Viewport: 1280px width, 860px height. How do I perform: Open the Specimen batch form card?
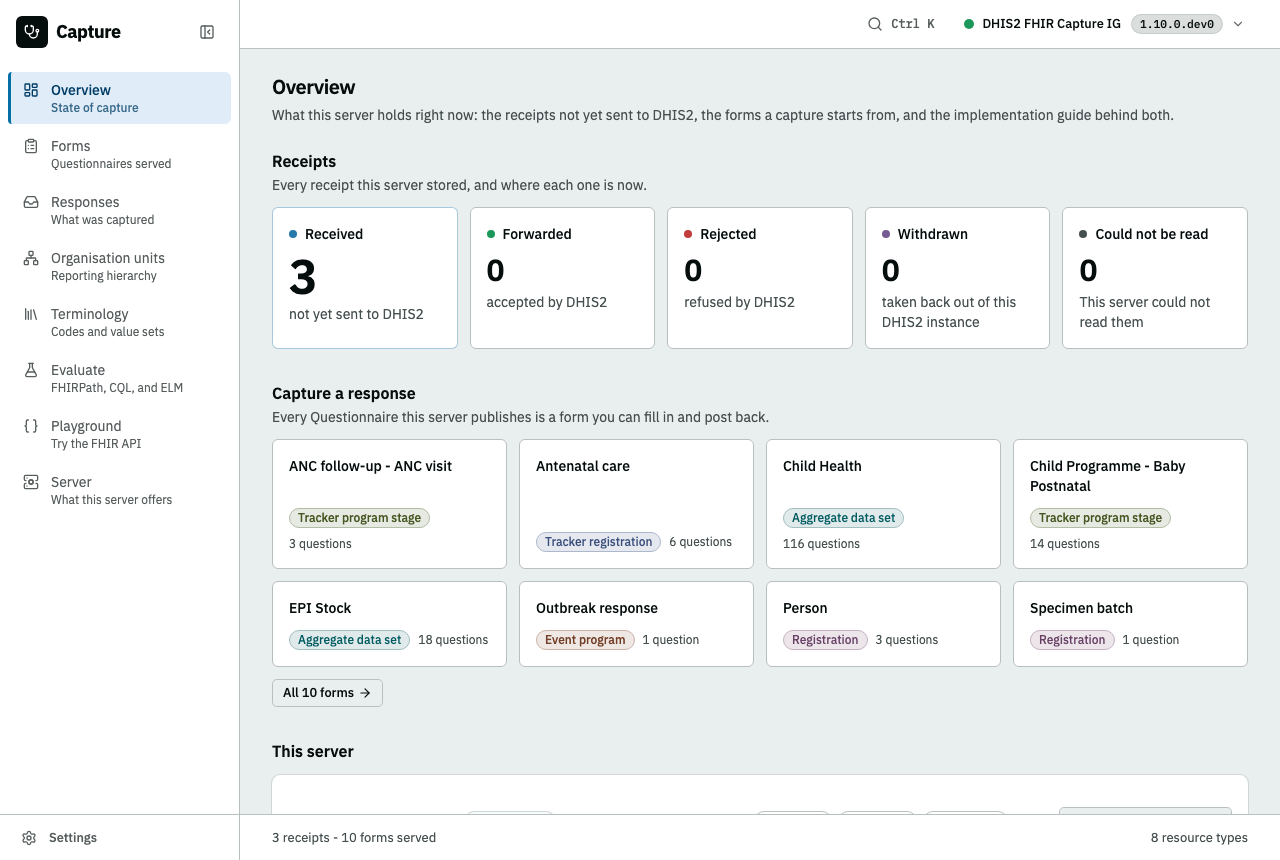[x=1130, y=624]
